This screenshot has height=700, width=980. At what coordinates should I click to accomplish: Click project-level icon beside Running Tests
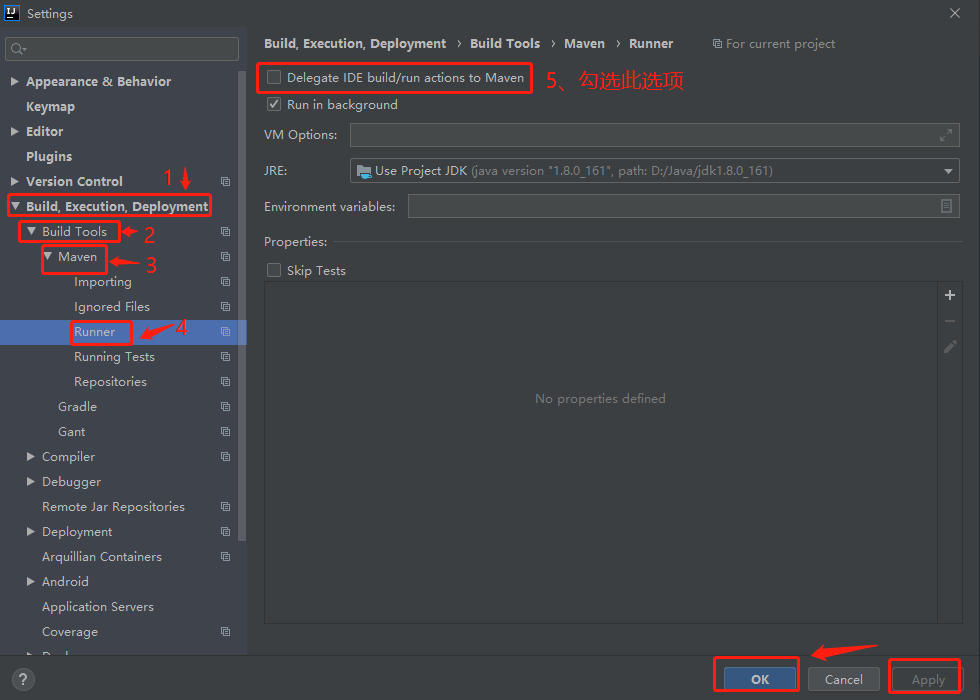226,356
